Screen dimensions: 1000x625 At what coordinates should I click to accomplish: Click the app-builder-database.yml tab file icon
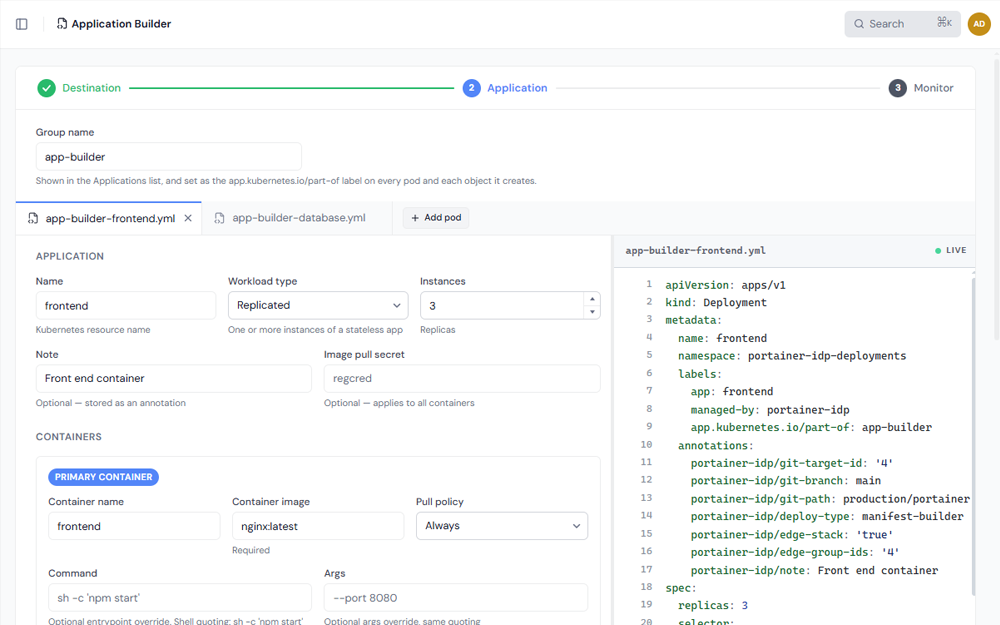(x=219, y=218)
